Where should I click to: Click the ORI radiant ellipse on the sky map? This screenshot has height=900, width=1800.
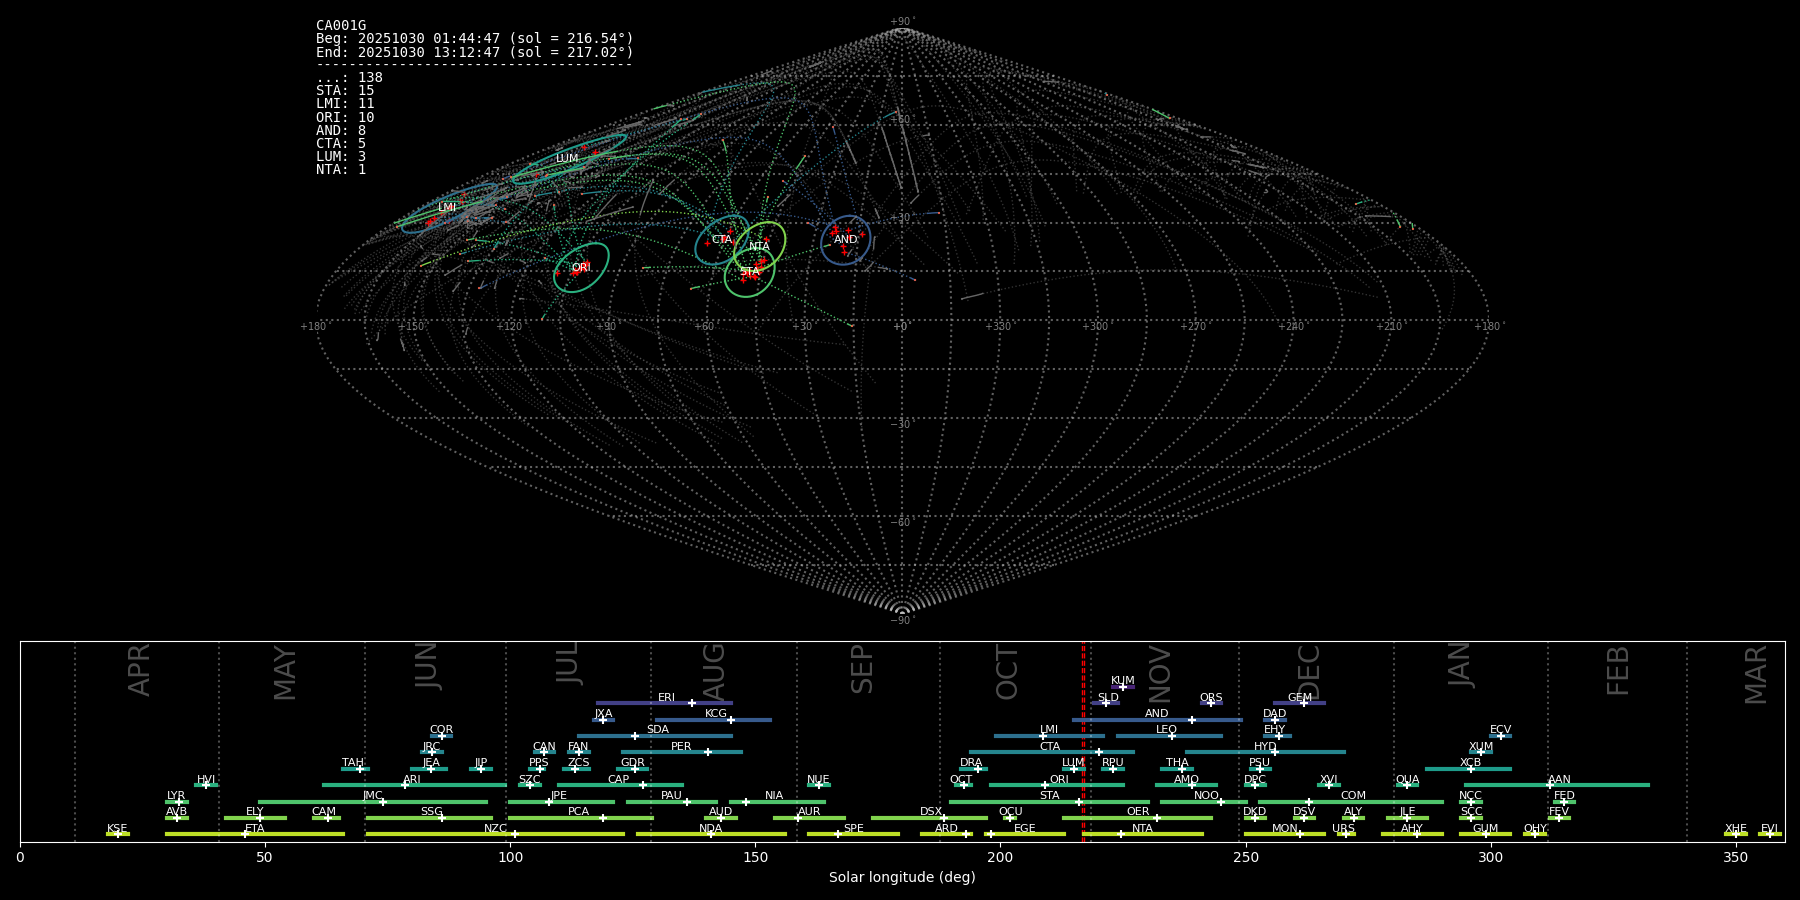(x=581, y=268)
